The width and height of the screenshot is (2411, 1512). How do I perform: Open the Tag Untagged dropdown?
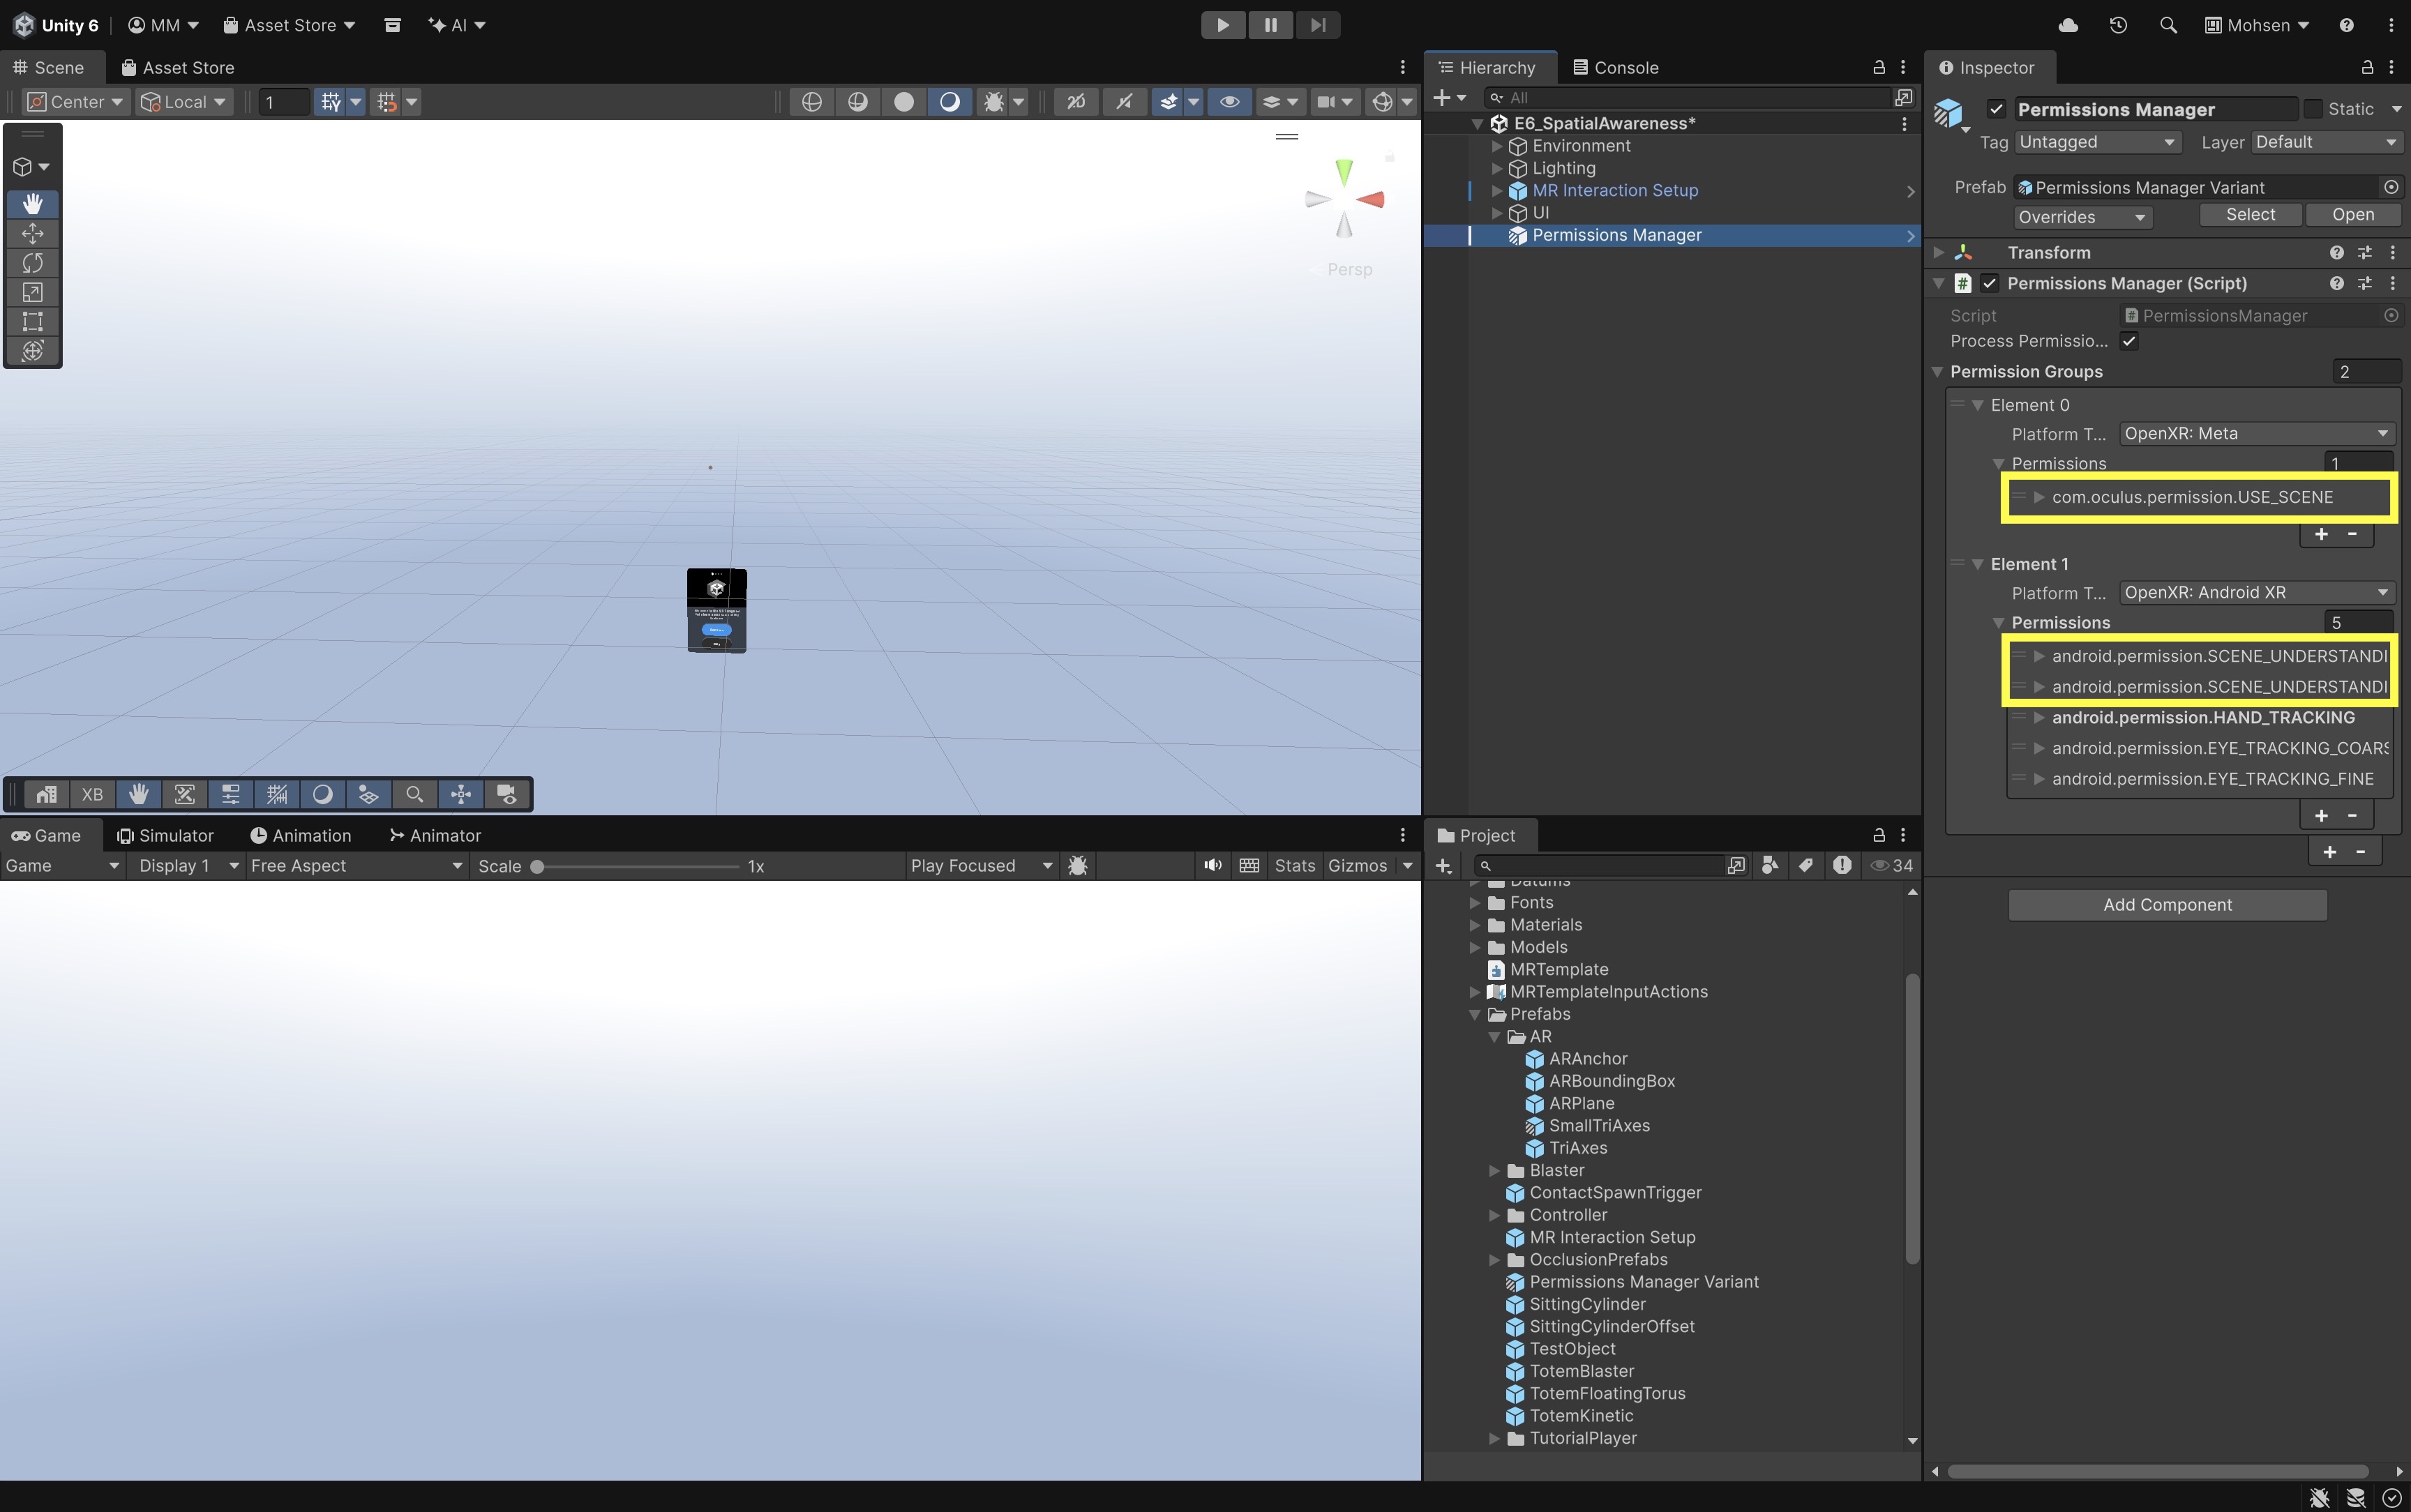(x=2097, y=142)
